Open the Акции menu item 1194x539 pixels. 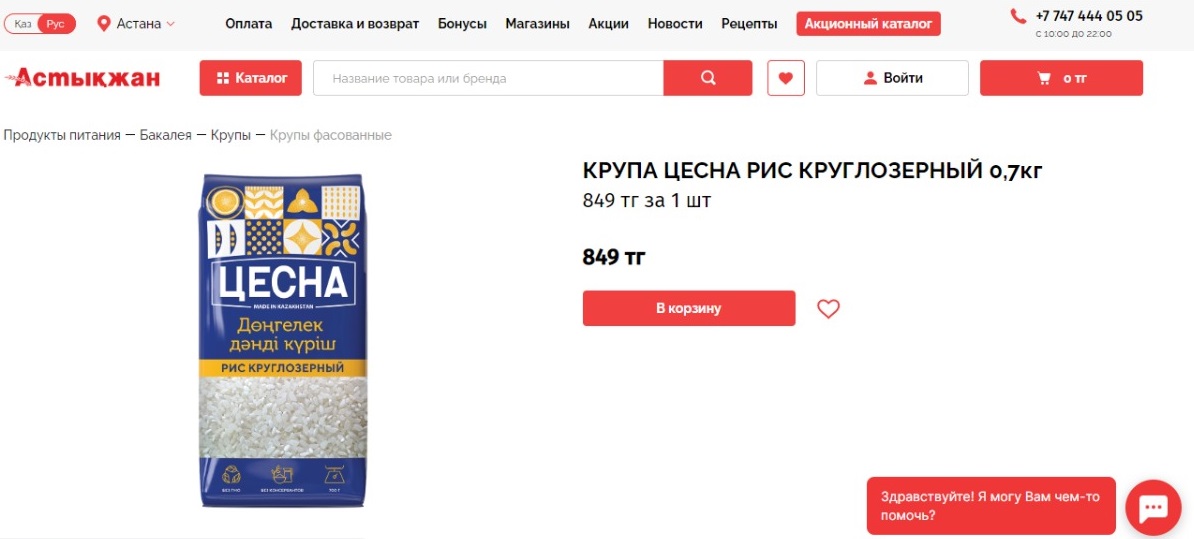click(608, 24)
